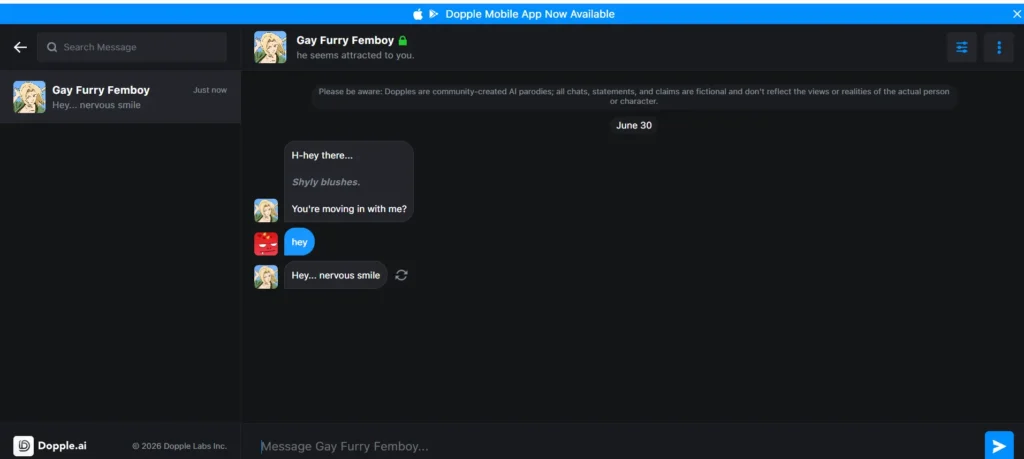Viewport: 1024px width, 459px height.
Task: Click the green lock icon in header
Action: 402,40
